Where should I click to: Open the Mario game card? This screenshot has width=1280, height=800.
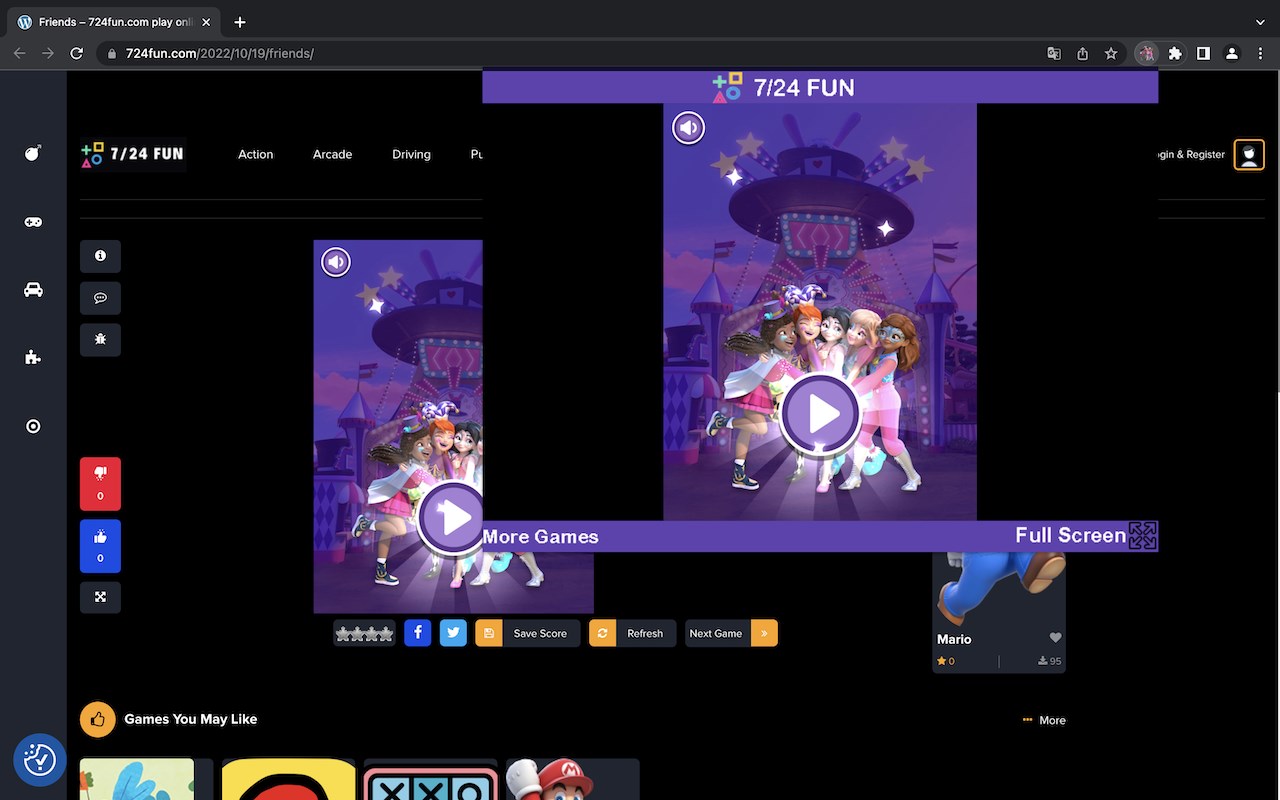998,612
